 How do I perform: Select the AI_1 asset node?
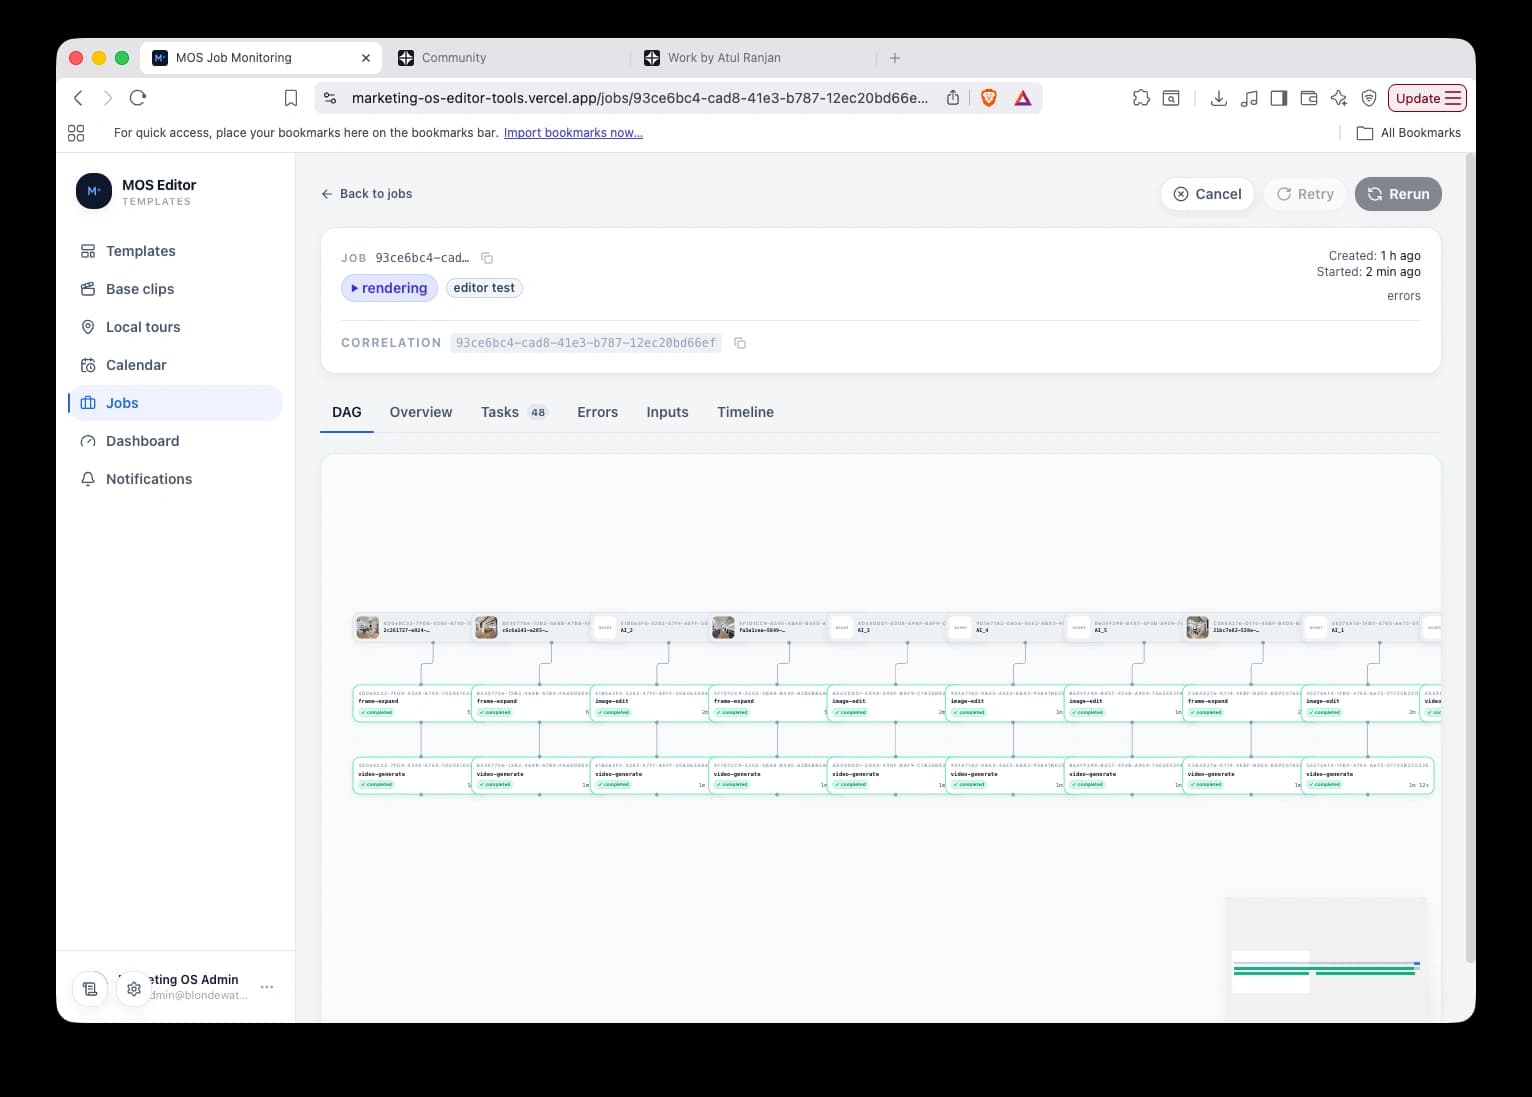1361,627
